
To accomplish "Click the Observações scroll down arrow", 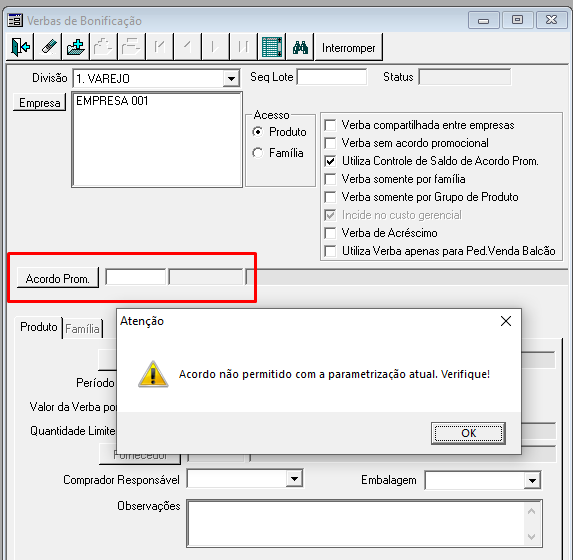I will click(x=532, y=537).
